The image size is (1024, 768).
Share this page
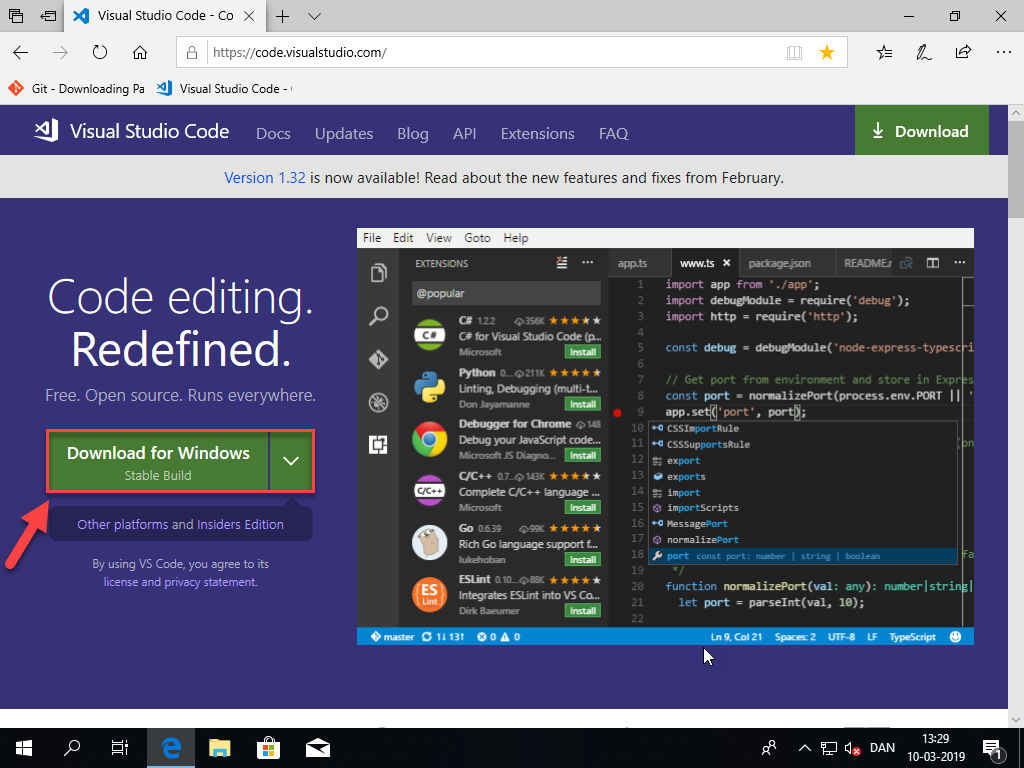(x=963, y=52)
